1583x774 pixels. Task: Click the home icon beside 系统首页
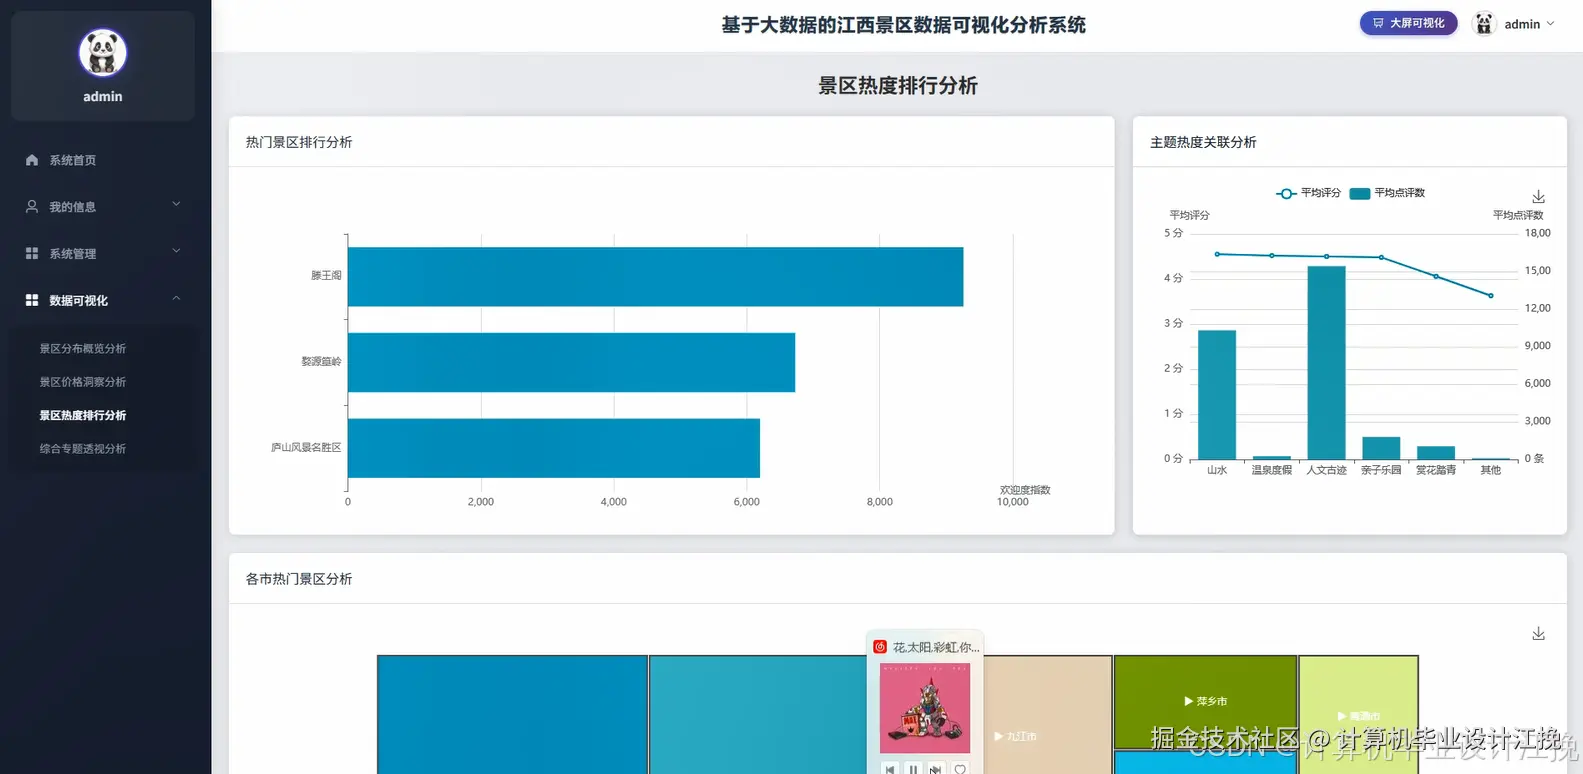pos(32,160)
